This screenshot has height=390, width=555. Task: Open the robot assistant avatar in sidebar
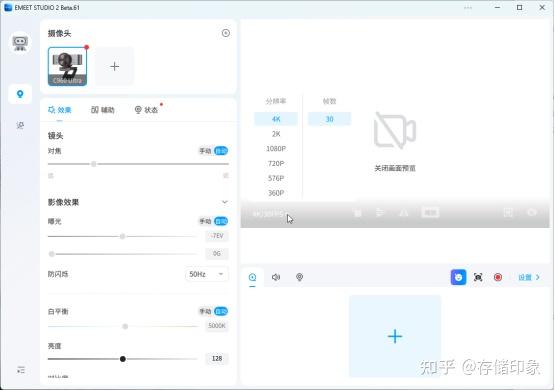click(x=20, y=42)
